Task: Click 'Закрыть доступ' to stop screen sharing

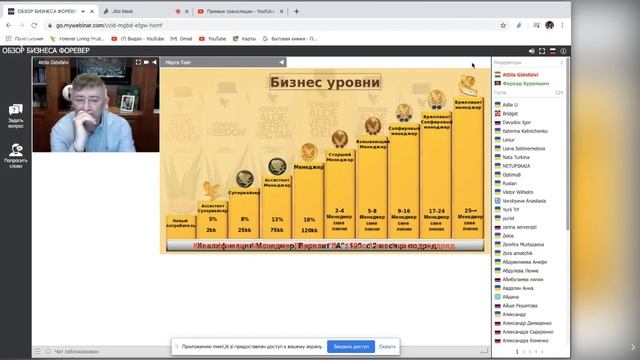Action: click(x=351, y=347)
